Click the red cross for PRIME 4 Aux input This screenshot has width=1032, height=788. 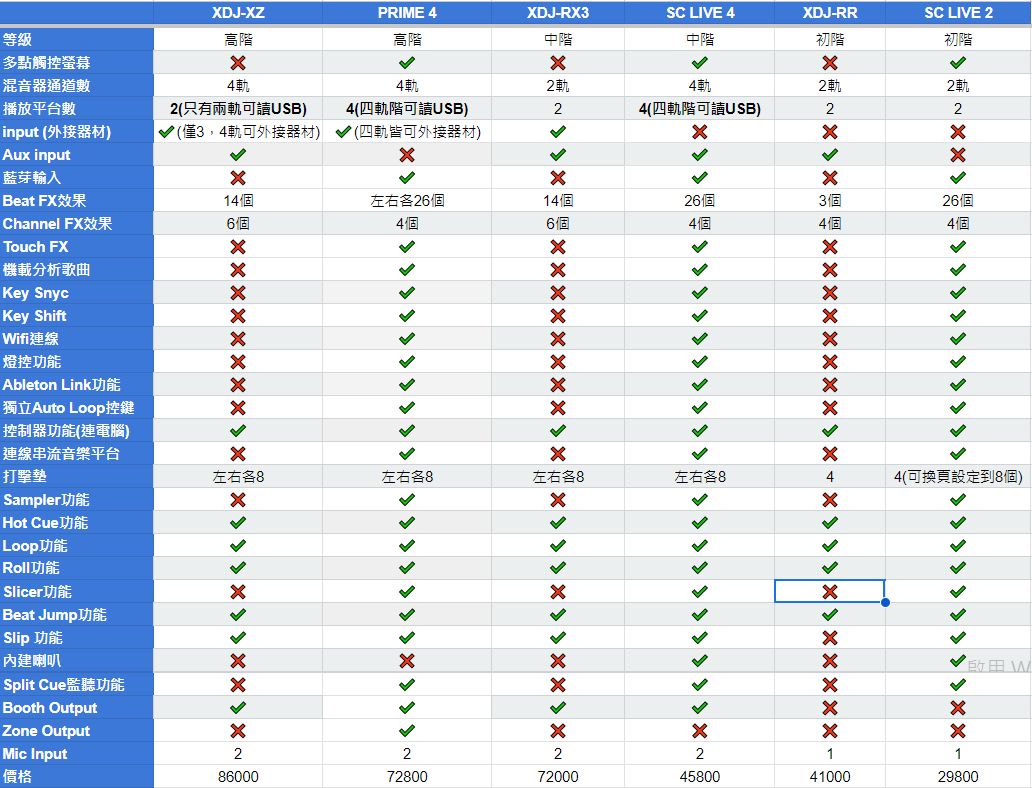tap(407, 155)
